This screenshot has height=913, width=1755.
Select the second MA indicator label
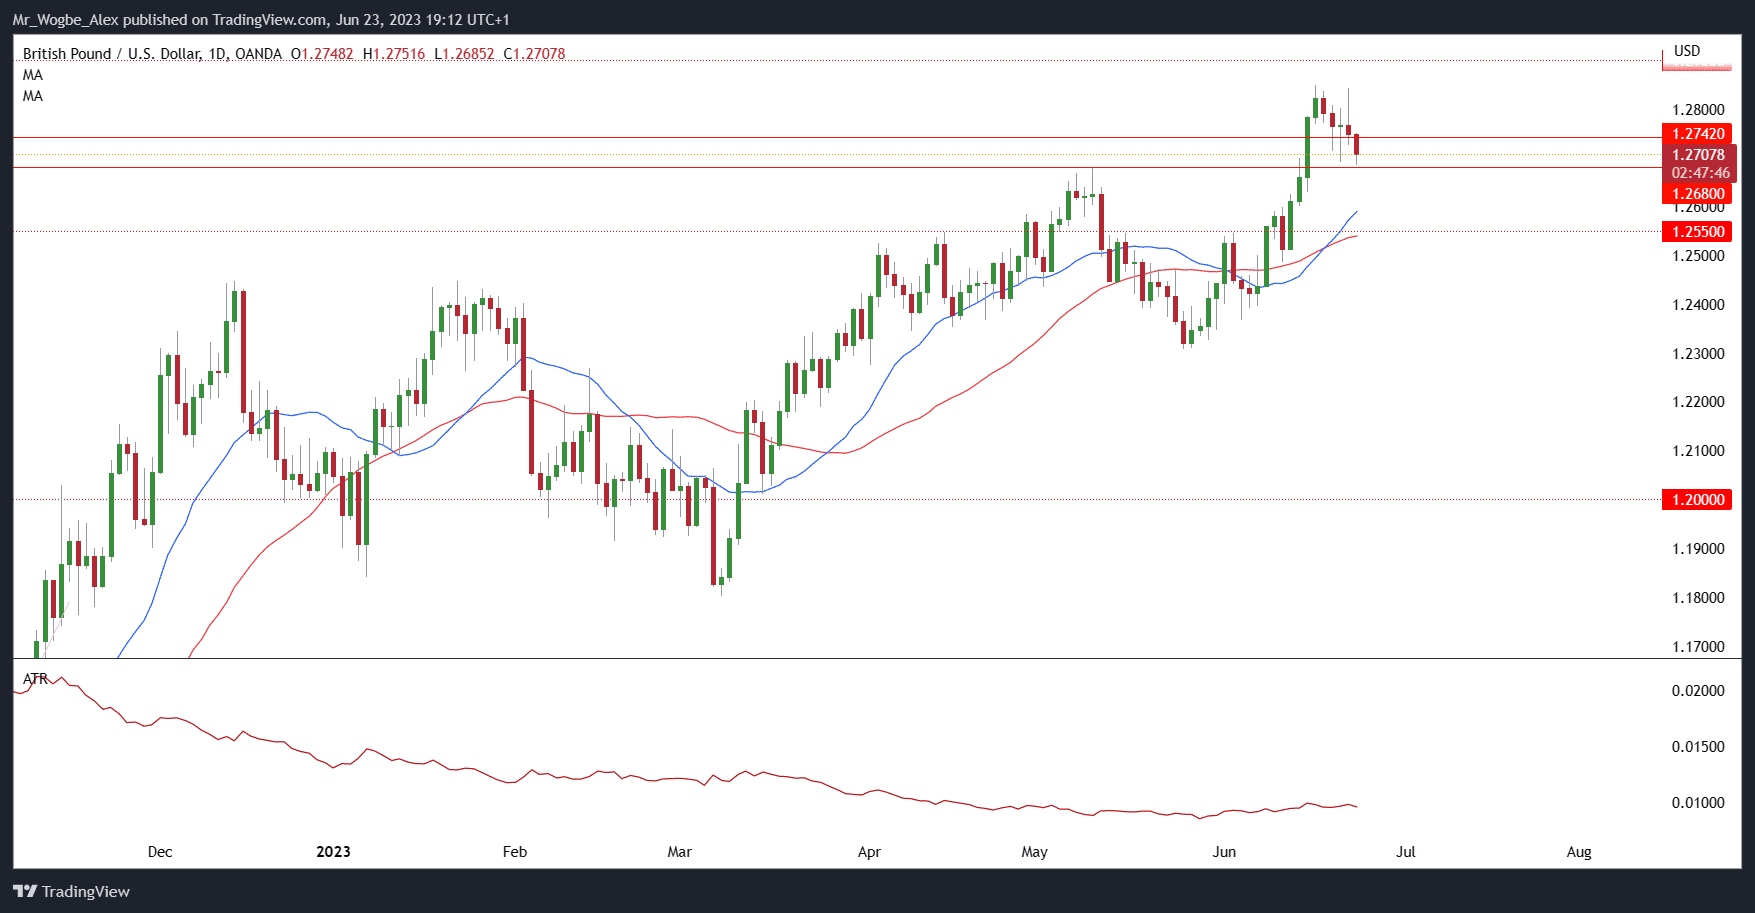(x=33, y=96)
